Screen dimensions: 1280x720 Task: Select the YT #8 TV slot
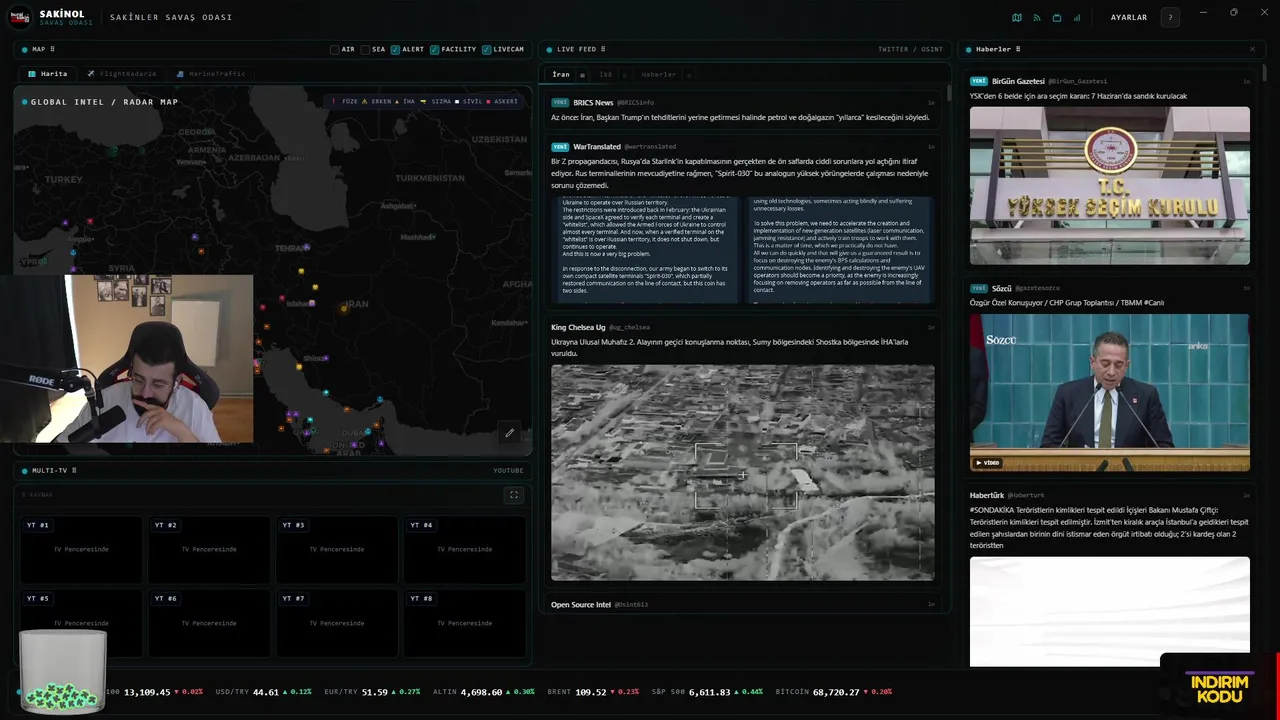click(464, 623)
